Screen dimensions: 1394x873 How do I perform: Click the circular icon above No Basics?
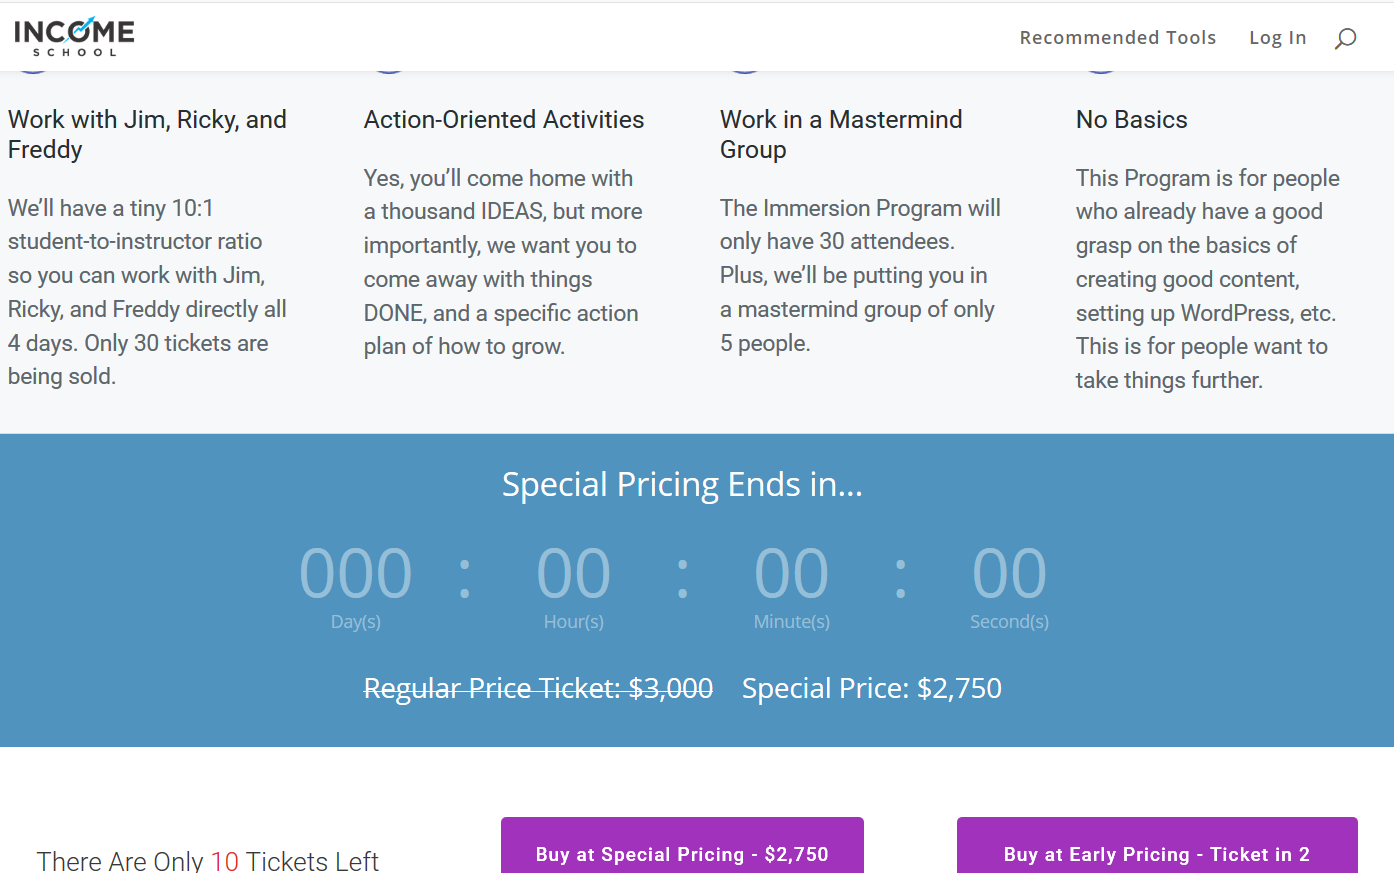click(x=1100, y=71)
